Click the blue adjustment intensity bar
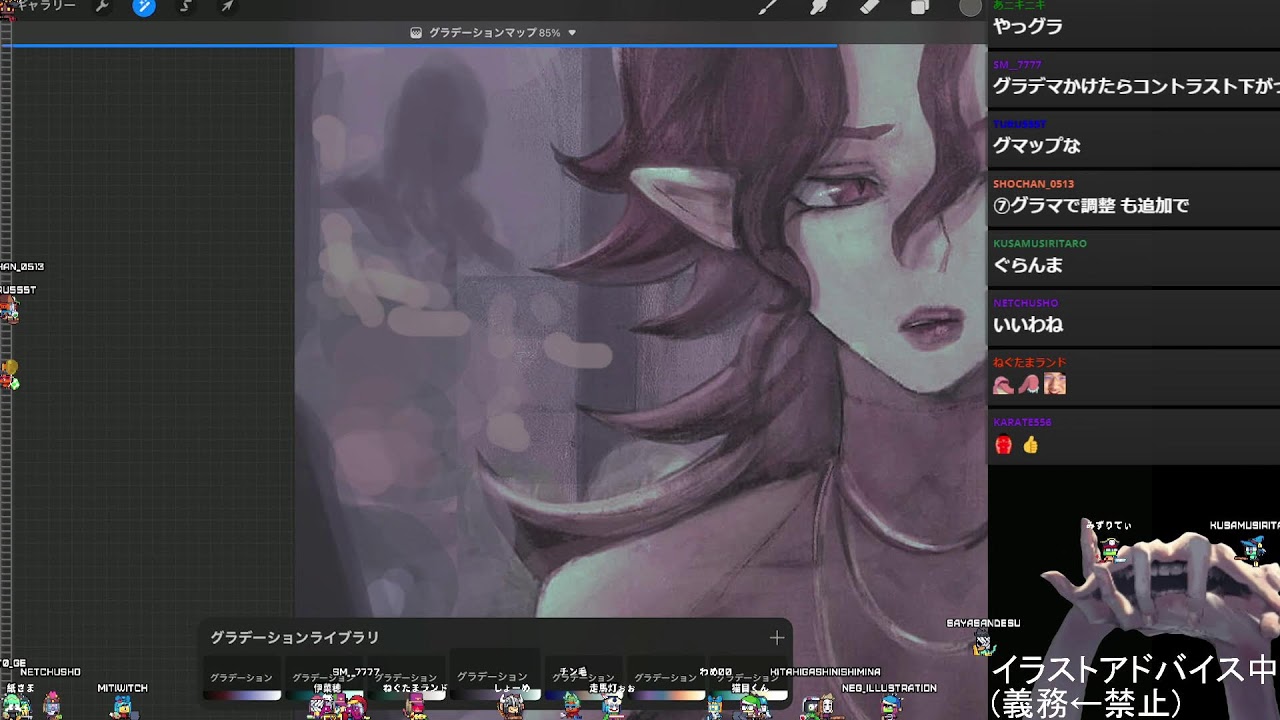This screenshot has height=720, width=1280. tap(418, 46)
